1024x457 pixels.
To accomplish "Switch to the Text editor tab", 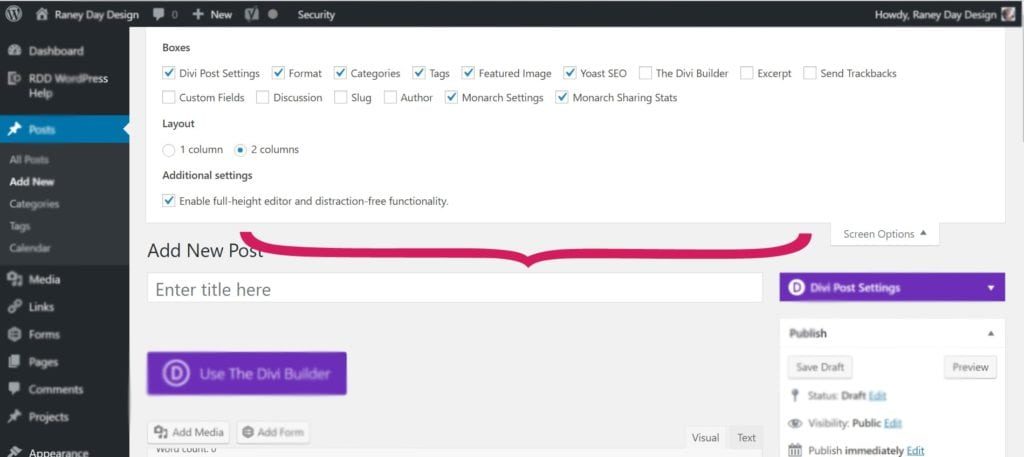I will 746,437.
